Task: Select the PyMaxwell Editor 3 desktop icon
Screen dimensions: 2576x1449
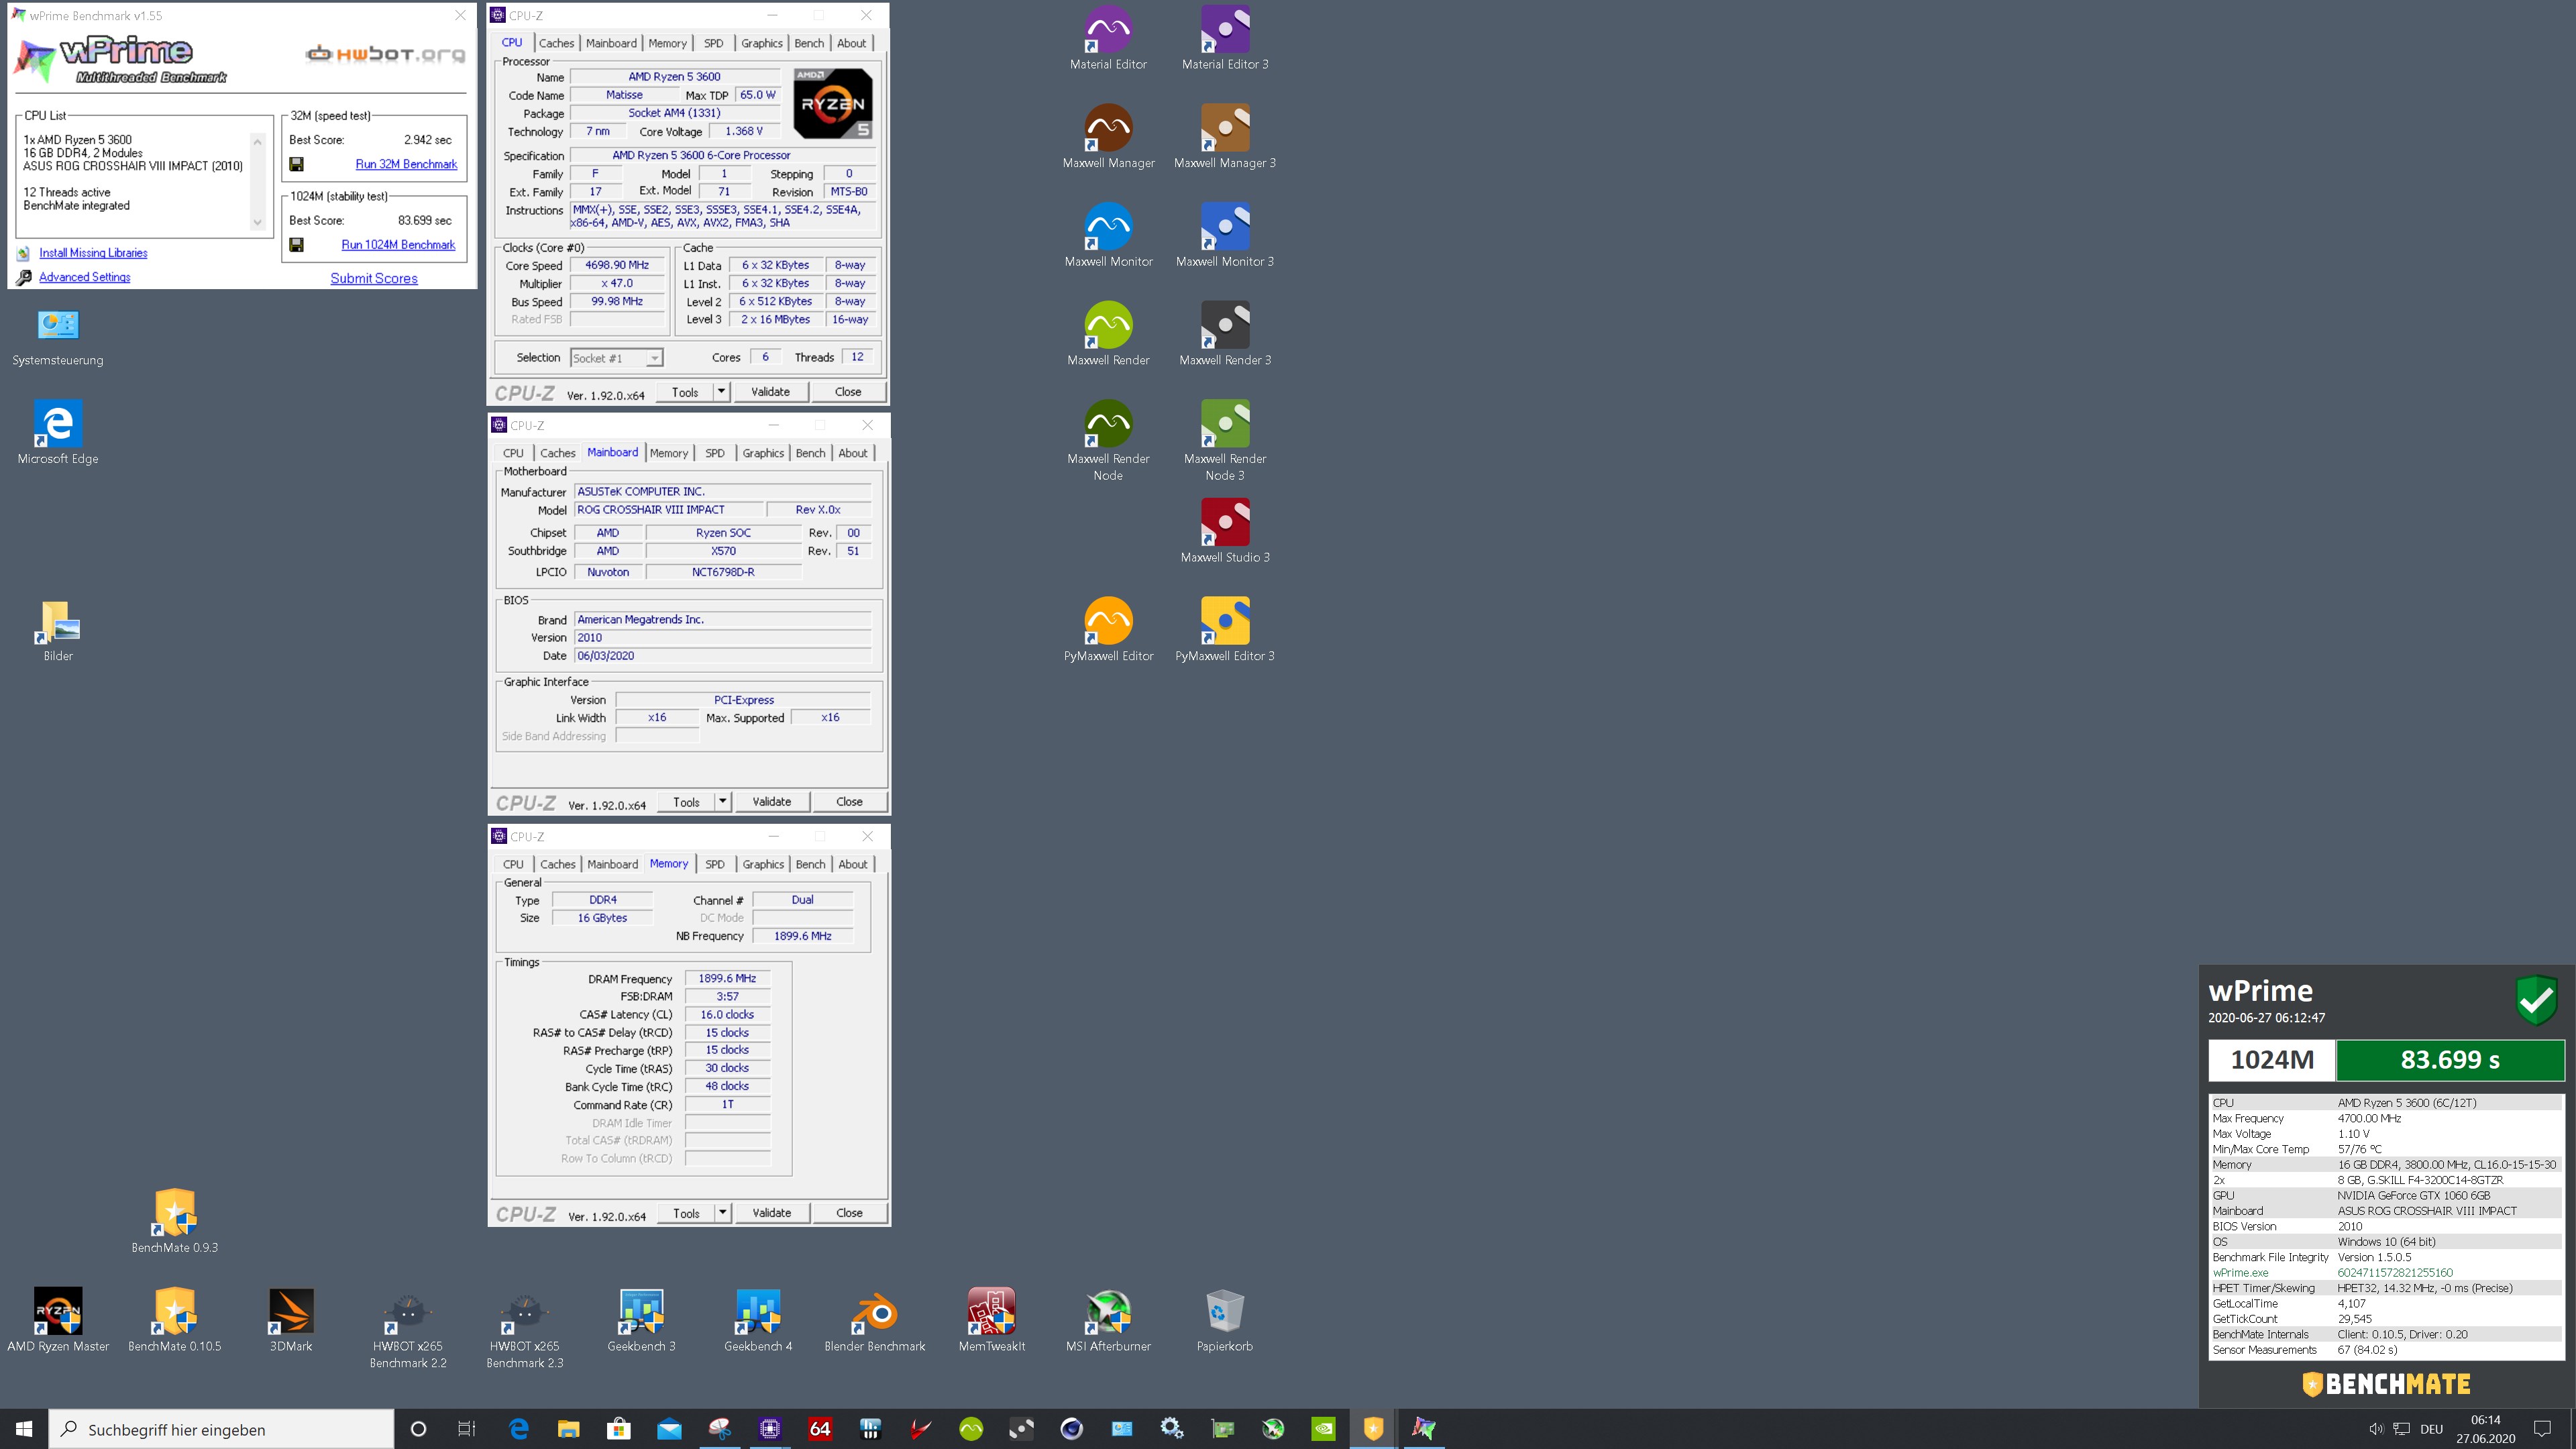Action: pyautogui.click(x=1224, y=629)
